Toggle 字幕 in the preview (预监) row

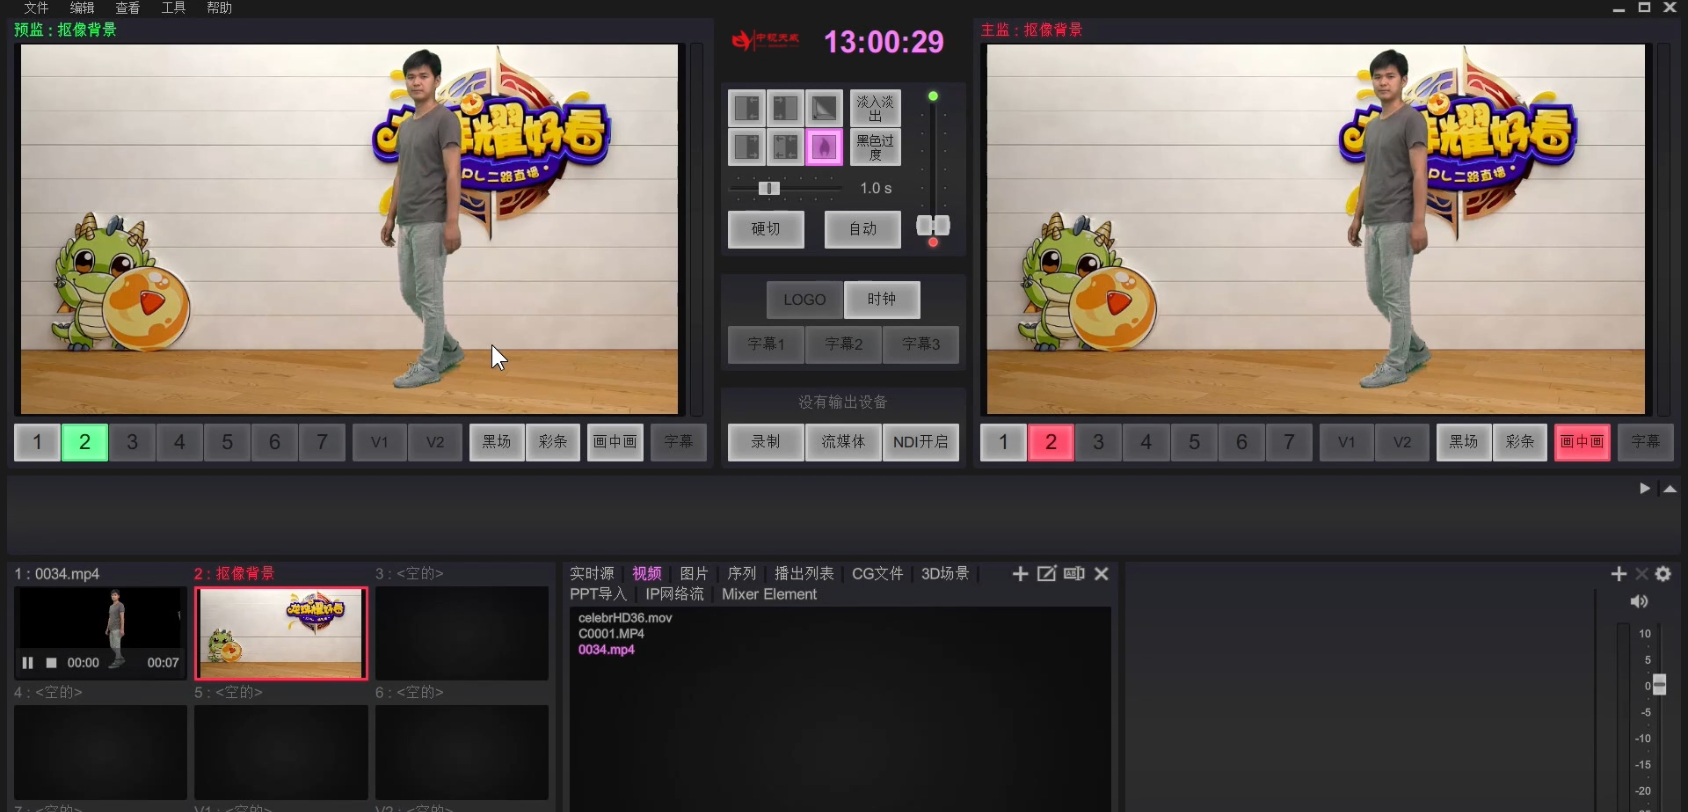[679, 442]
